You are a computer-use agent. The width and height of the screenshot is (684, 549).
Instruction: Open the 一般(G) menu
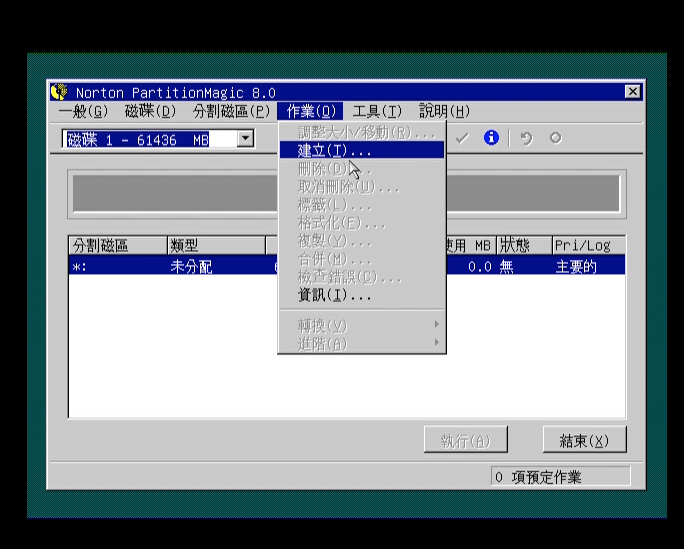(83, 111)
